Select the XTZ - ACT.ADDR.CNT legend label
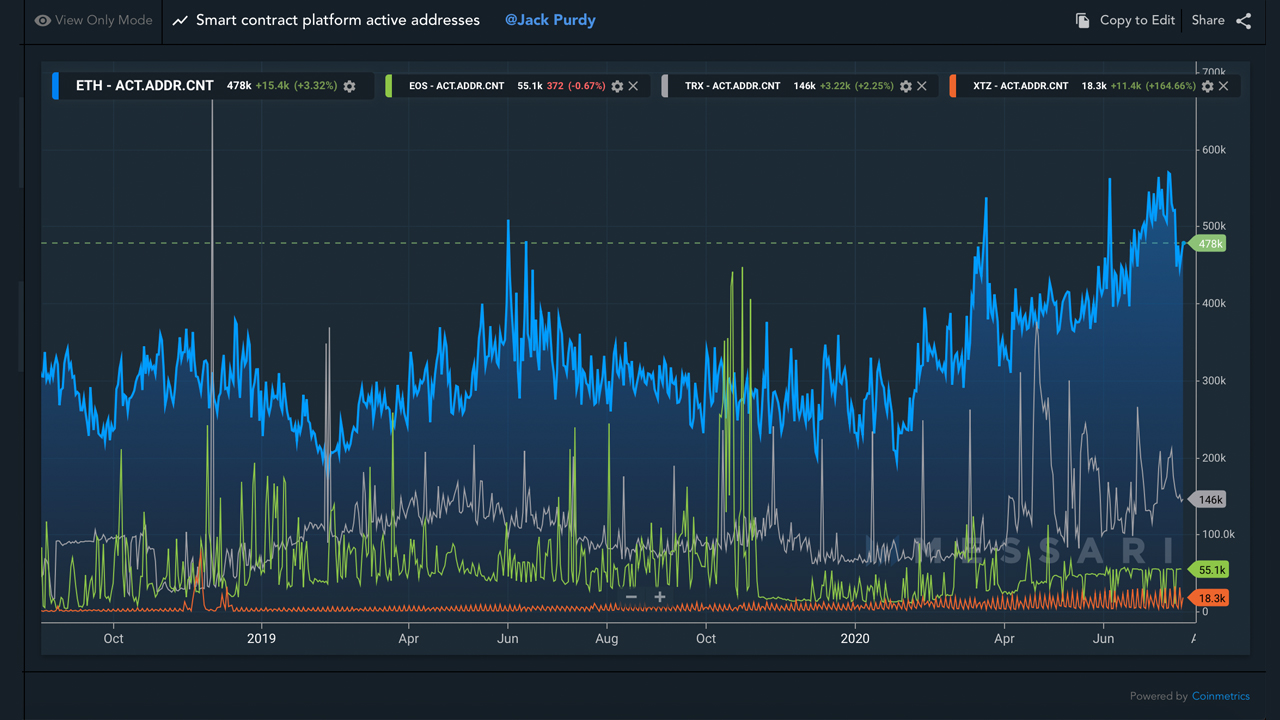1280x720 pixels. point(1021,86)
